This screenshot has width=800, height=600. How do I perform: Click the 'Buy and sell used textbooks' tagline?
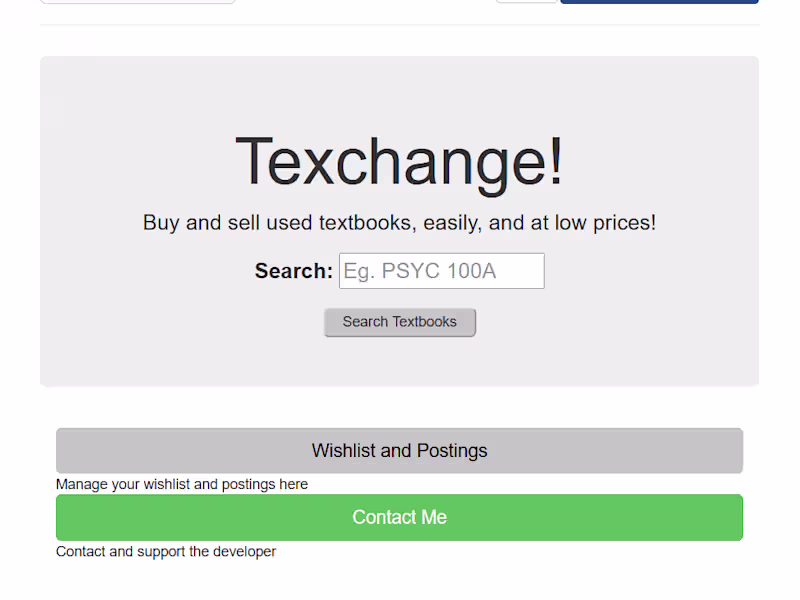point(399,223)
